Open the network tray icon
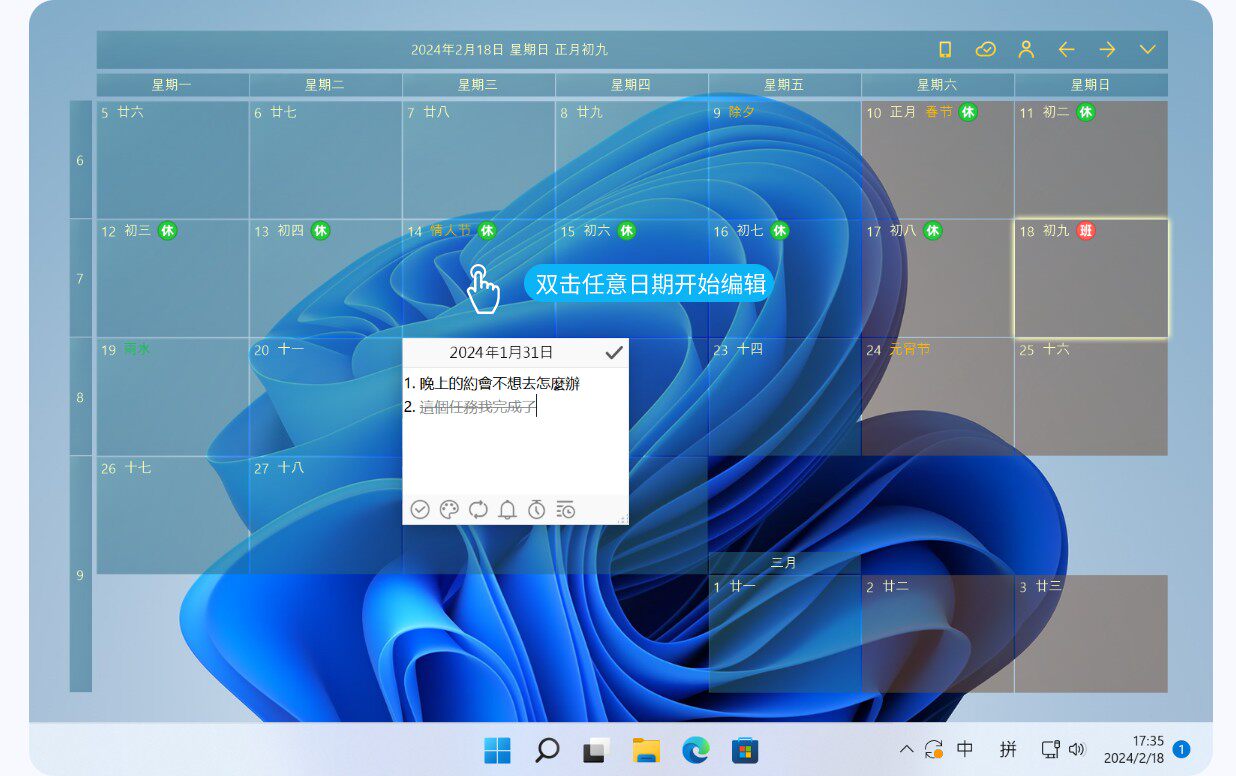 pyautogui.click(x=1050, y=749)
